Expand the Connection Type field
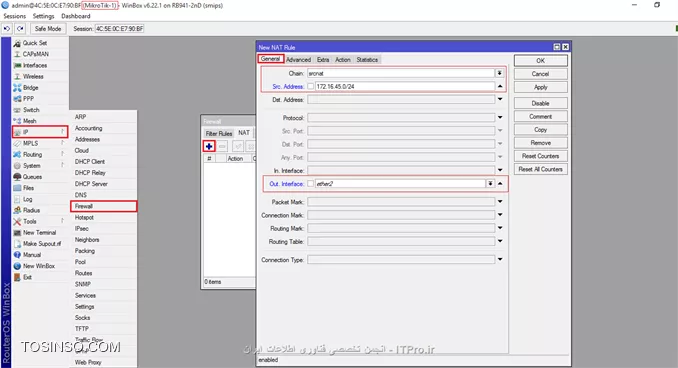 [500, 259]
